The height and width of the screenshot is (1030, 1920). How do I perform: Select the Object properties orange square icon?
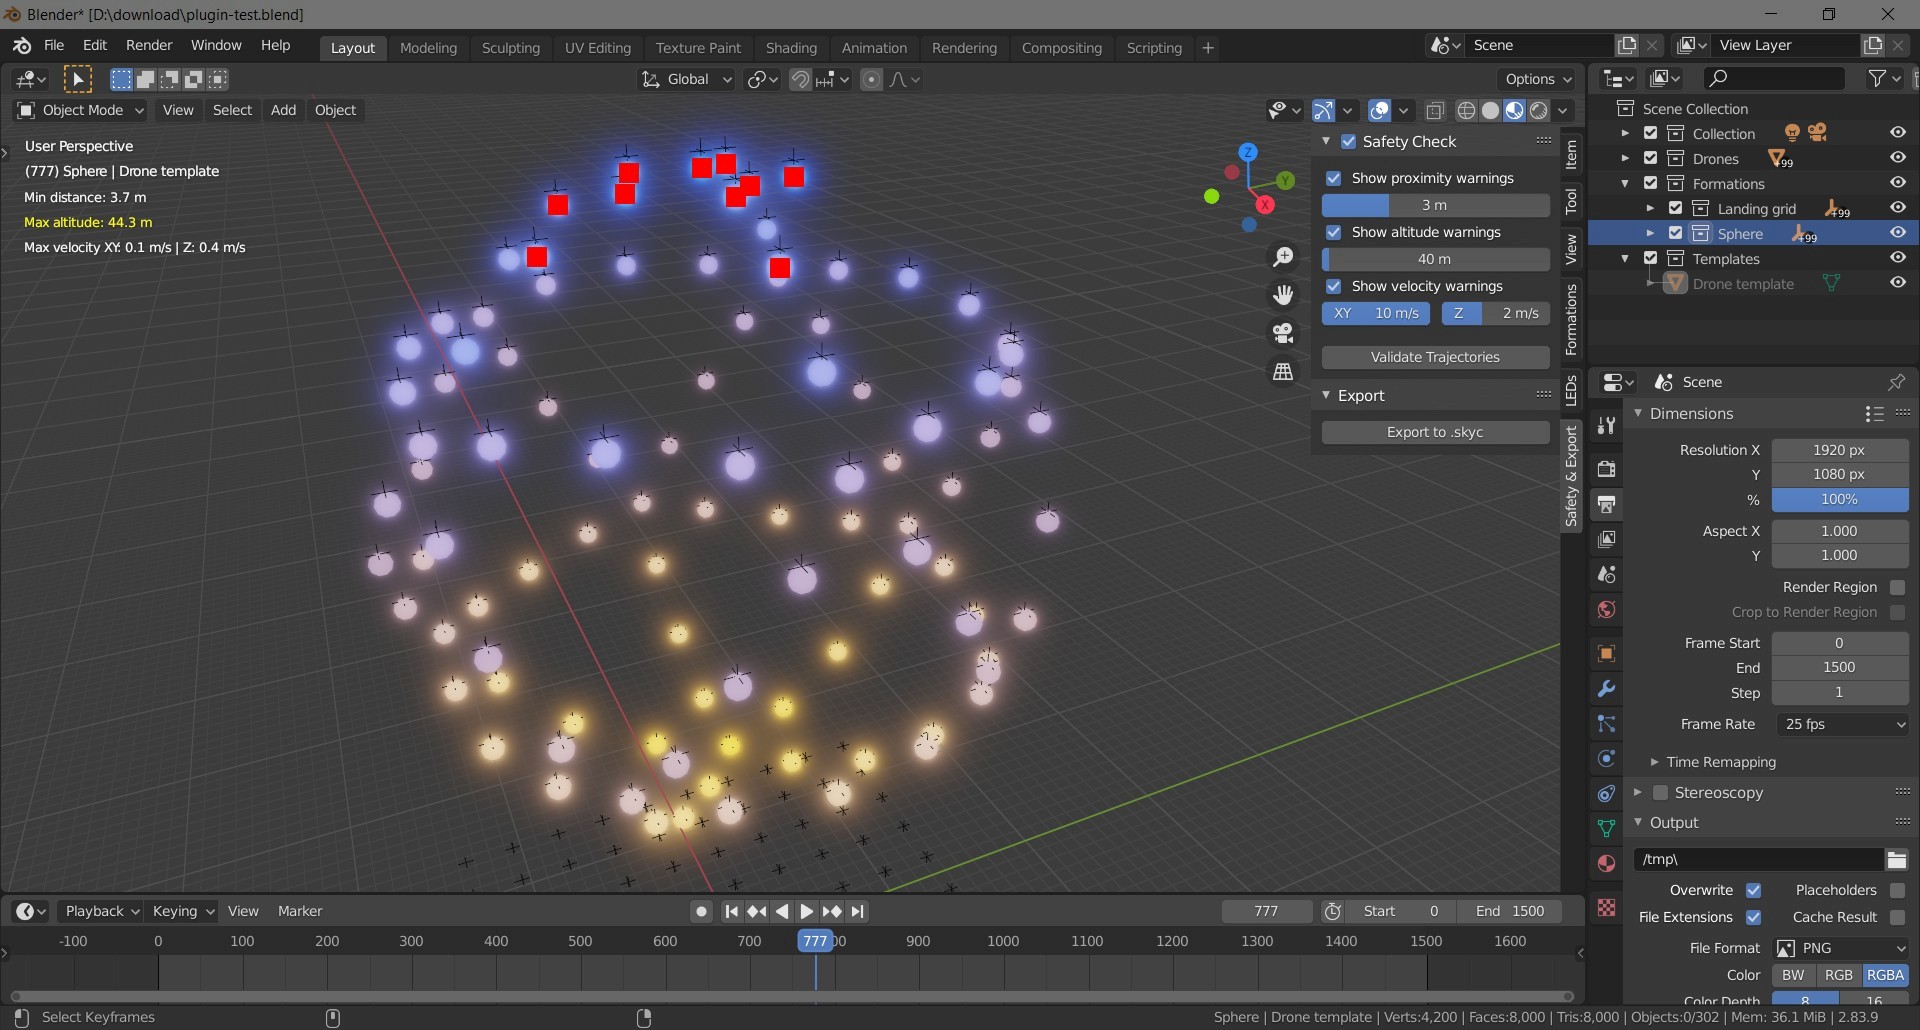[1607, 653]
